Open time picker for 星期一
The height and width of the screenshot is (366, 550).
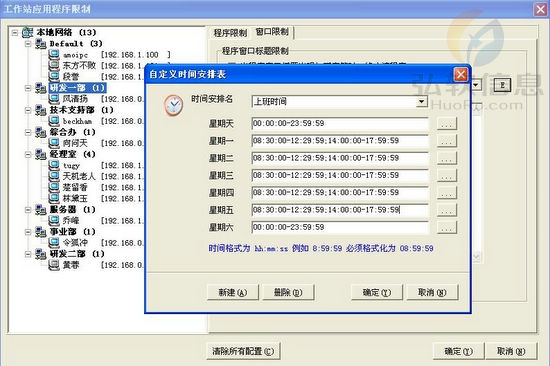pos(447,141)
